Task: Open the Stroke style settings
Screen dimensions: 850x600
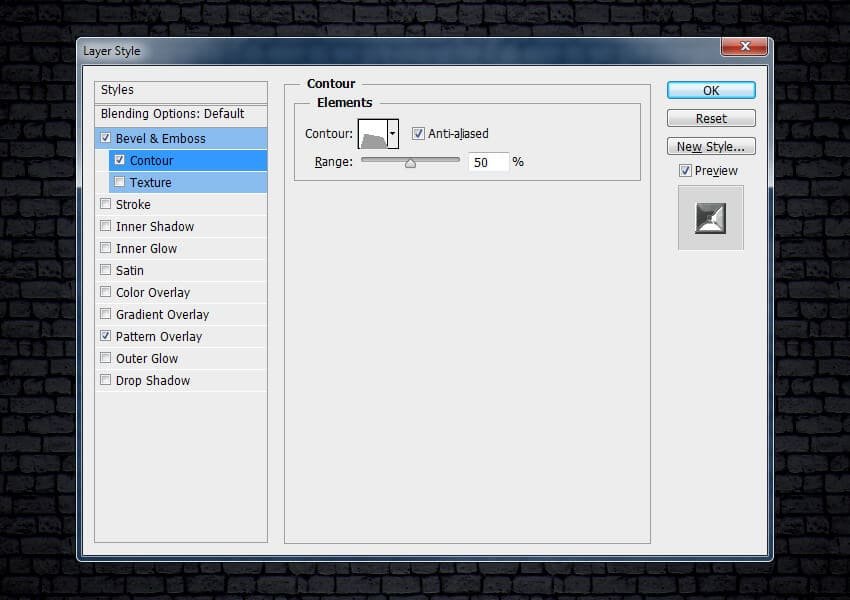Action: [x=133, y=204]
